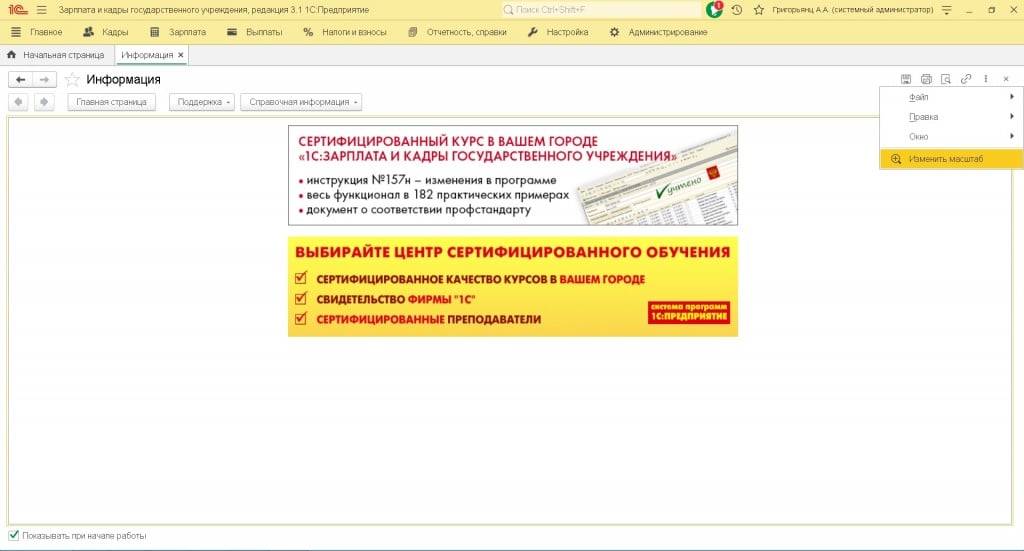Open the 1C main application menu icon
The width and height of the screenshot is (1024, 551).
pos(18,10)
